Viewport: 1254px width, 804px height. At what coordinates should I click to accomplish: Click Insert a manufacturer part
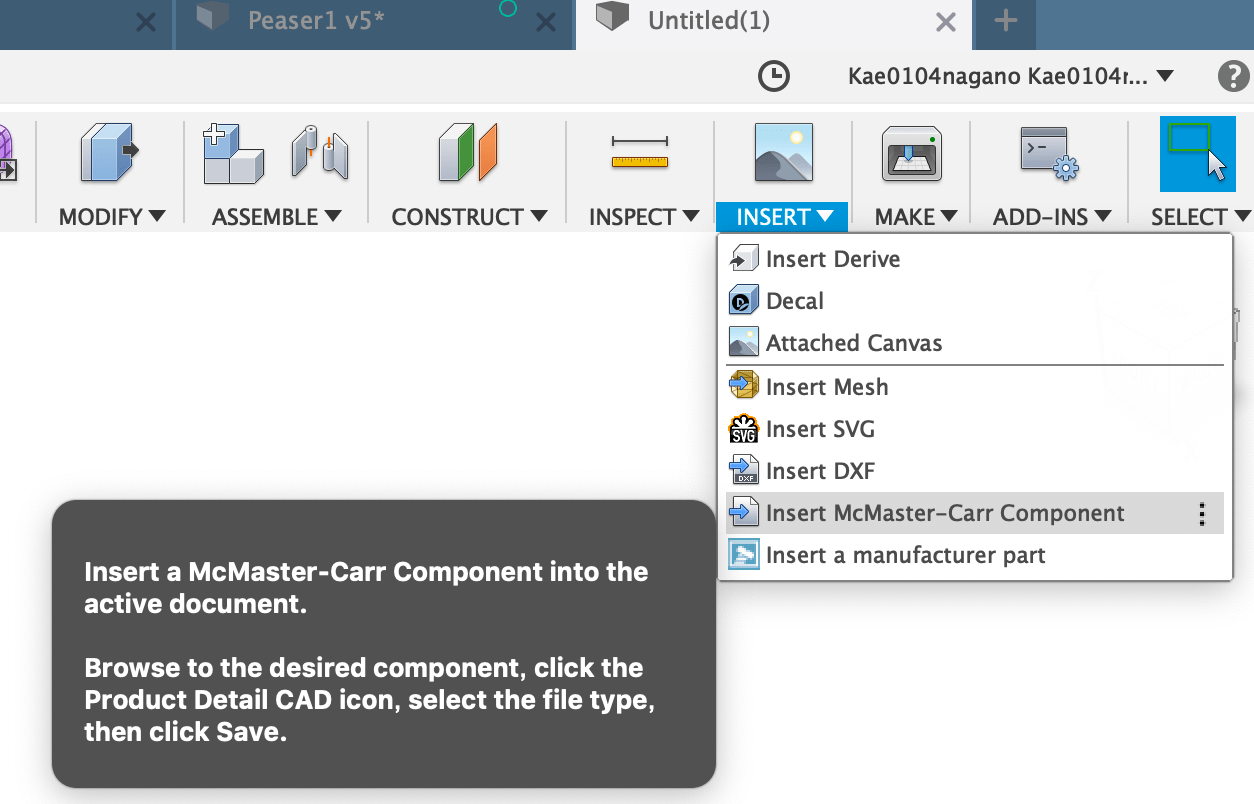click(x=905, y=555)
